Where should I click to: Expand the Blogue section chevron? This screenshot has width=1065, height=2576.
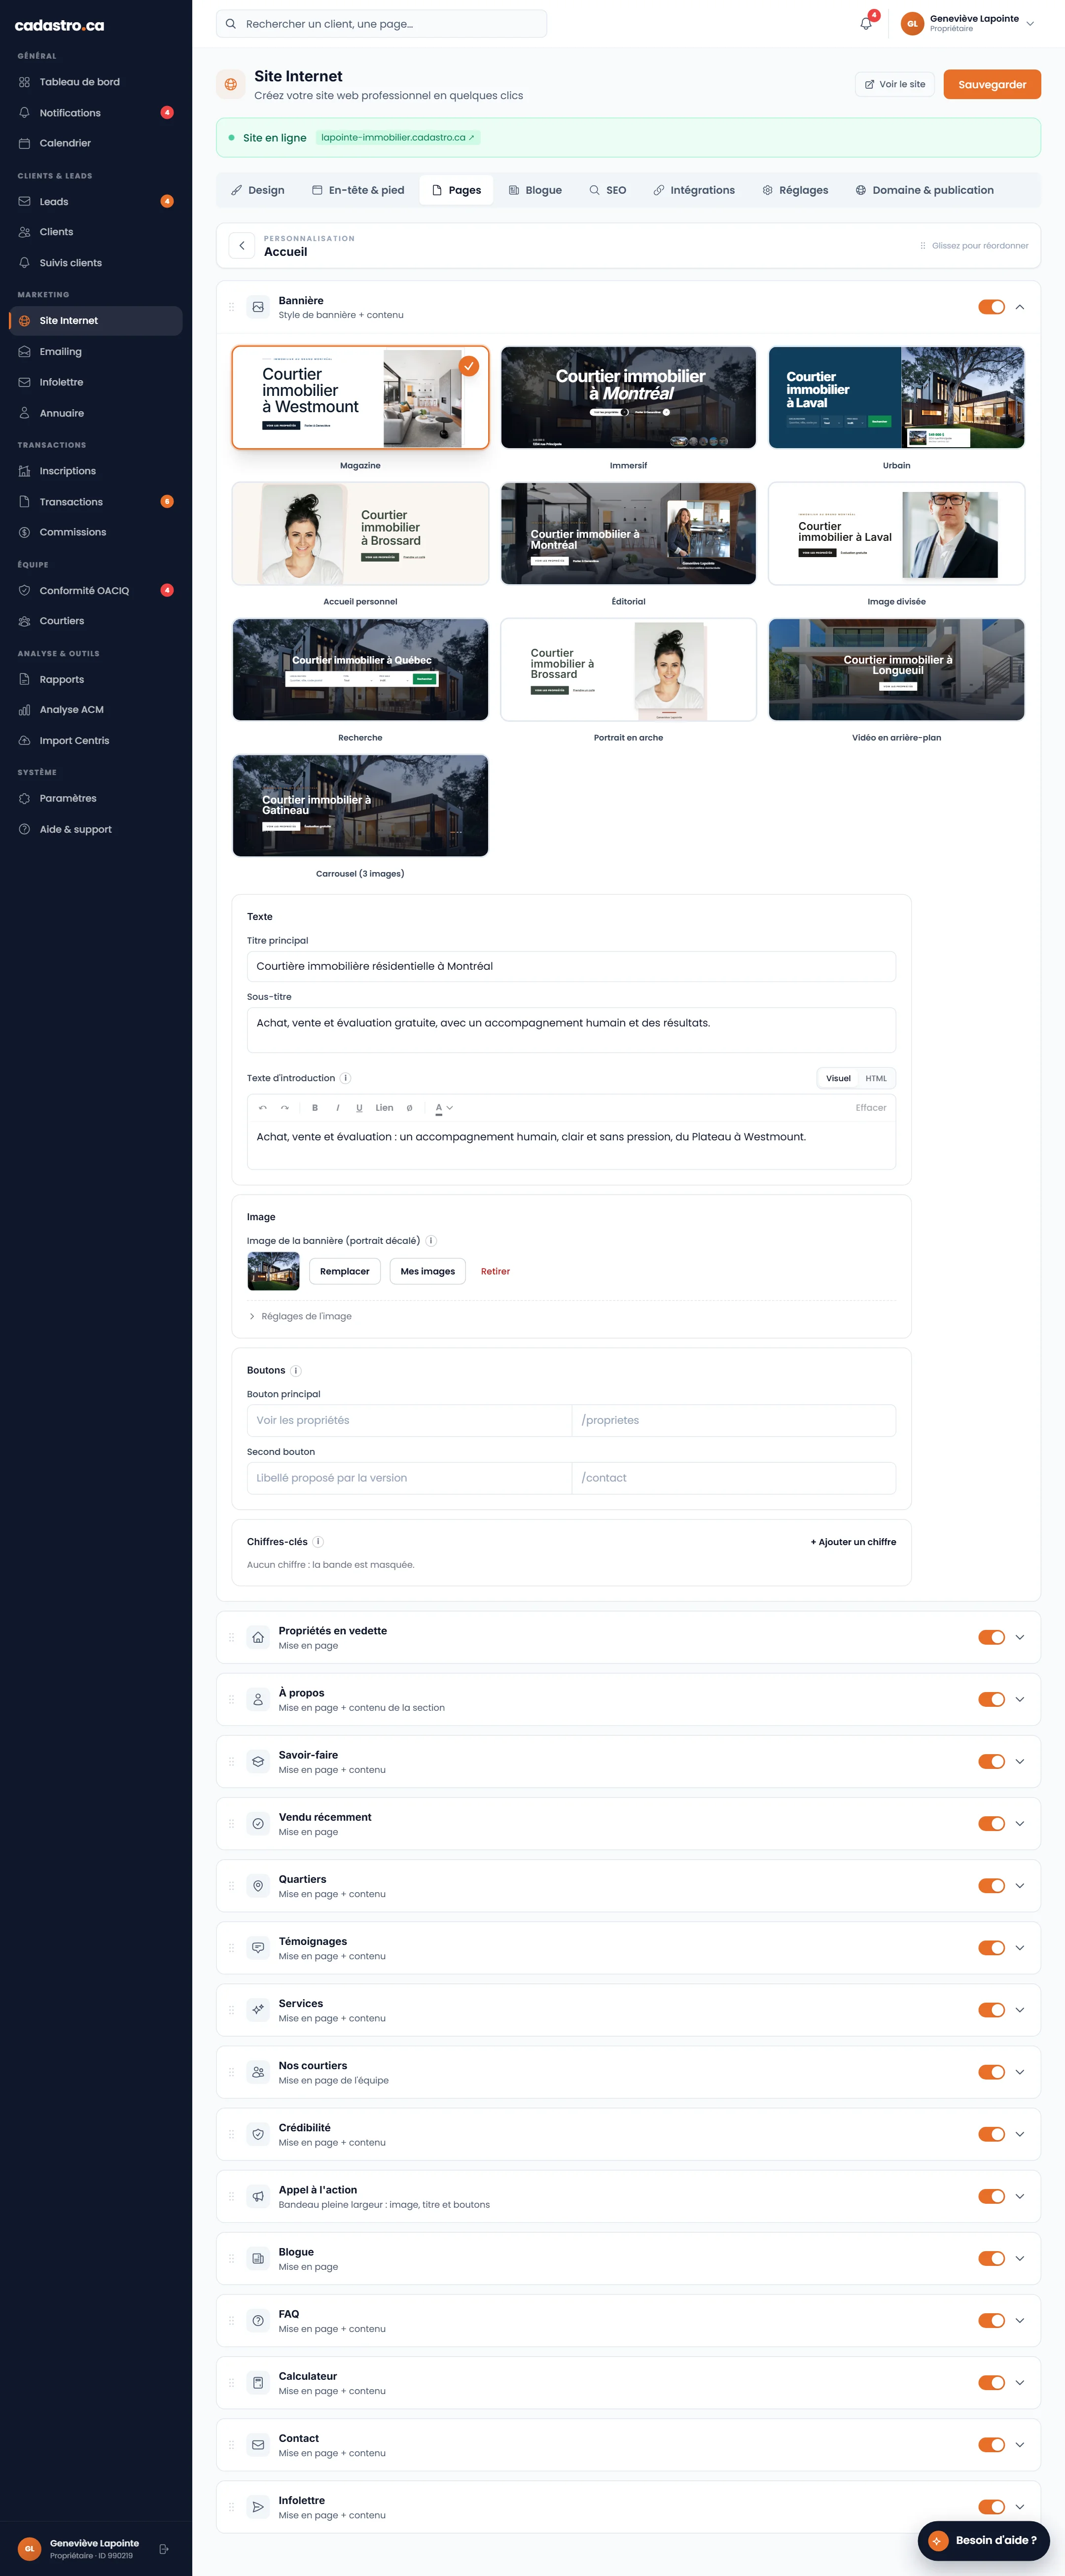click(x=1020, y=2258)
